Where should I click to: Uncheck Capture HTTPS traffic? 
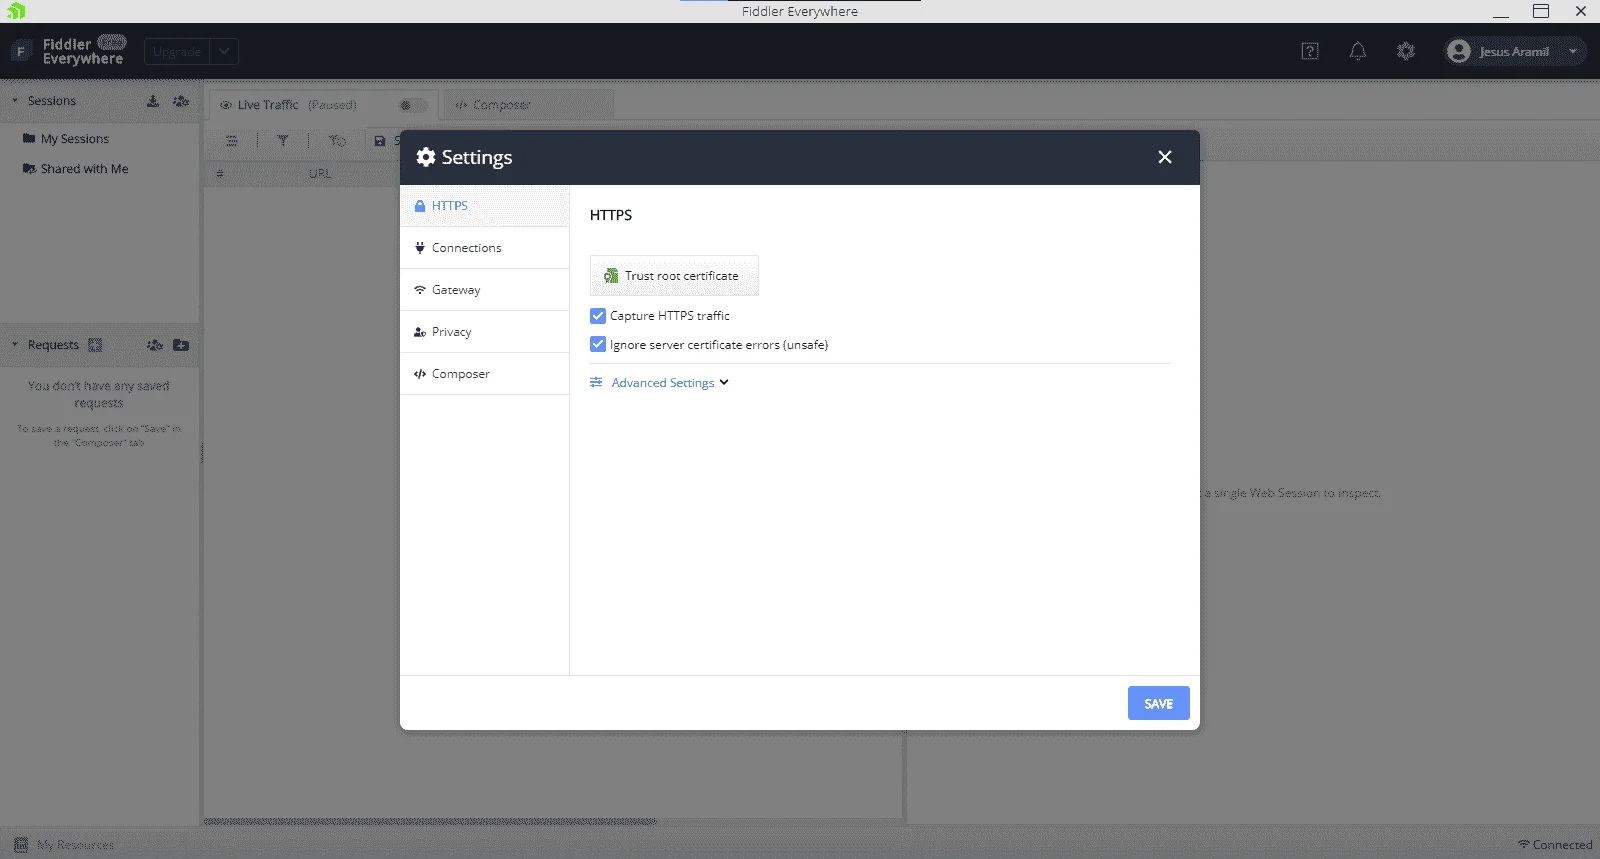click(x=598, y=316)
